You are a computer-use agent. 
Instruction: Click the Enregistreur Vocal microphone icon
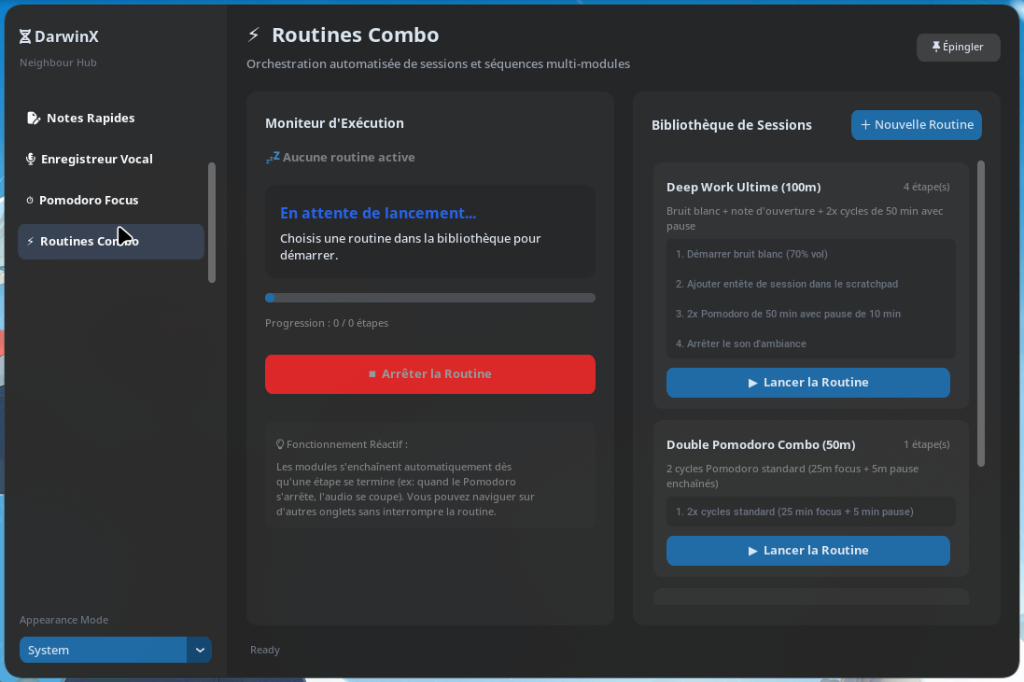(x=30, y=159)
